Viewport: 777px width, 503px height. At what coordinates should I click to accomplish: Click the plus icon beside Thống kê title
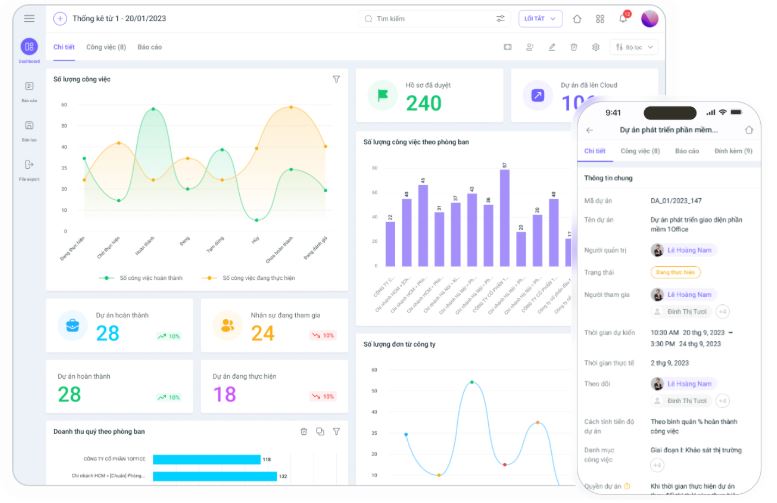click(60, 19)
